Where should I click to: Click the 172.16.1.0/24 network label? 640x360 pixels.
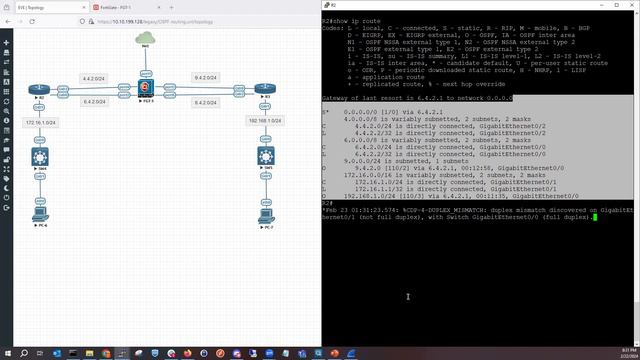[40, 122]
